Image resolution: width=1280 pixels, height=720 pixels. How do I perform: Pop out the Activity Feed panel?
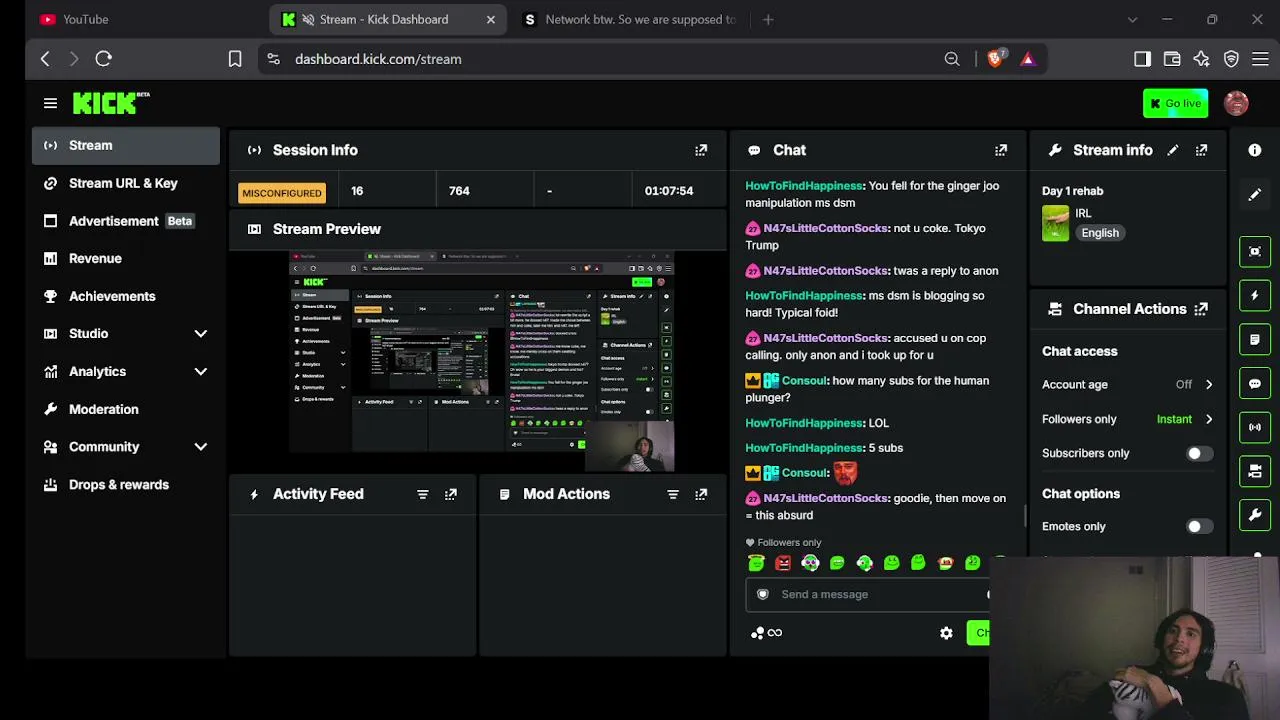pos(451,494)
